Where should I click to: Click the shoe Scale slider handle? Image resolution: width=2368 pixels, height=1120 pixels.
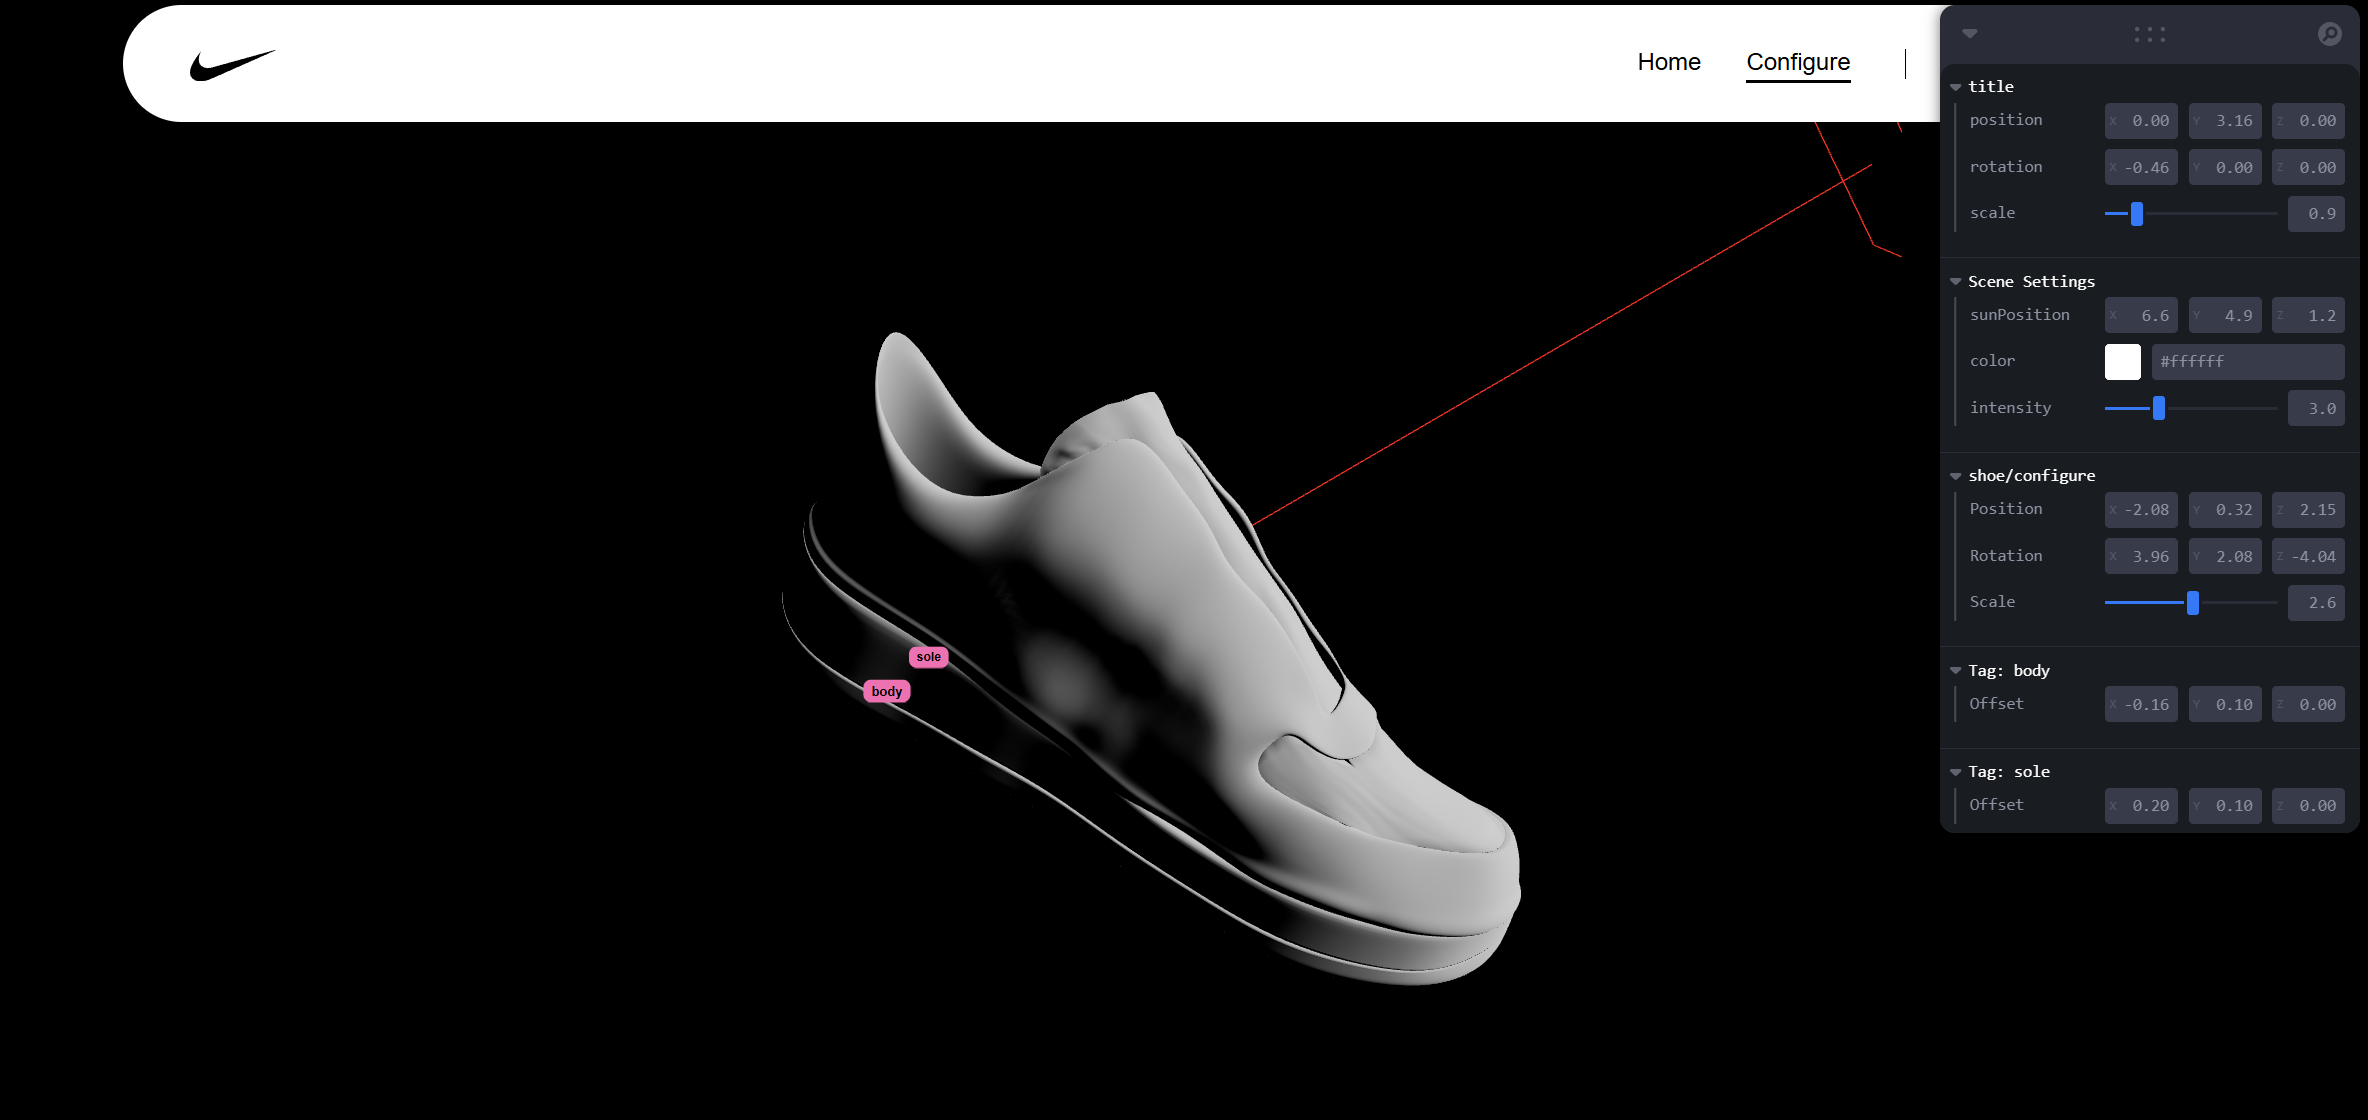(x=2193, y=602)
